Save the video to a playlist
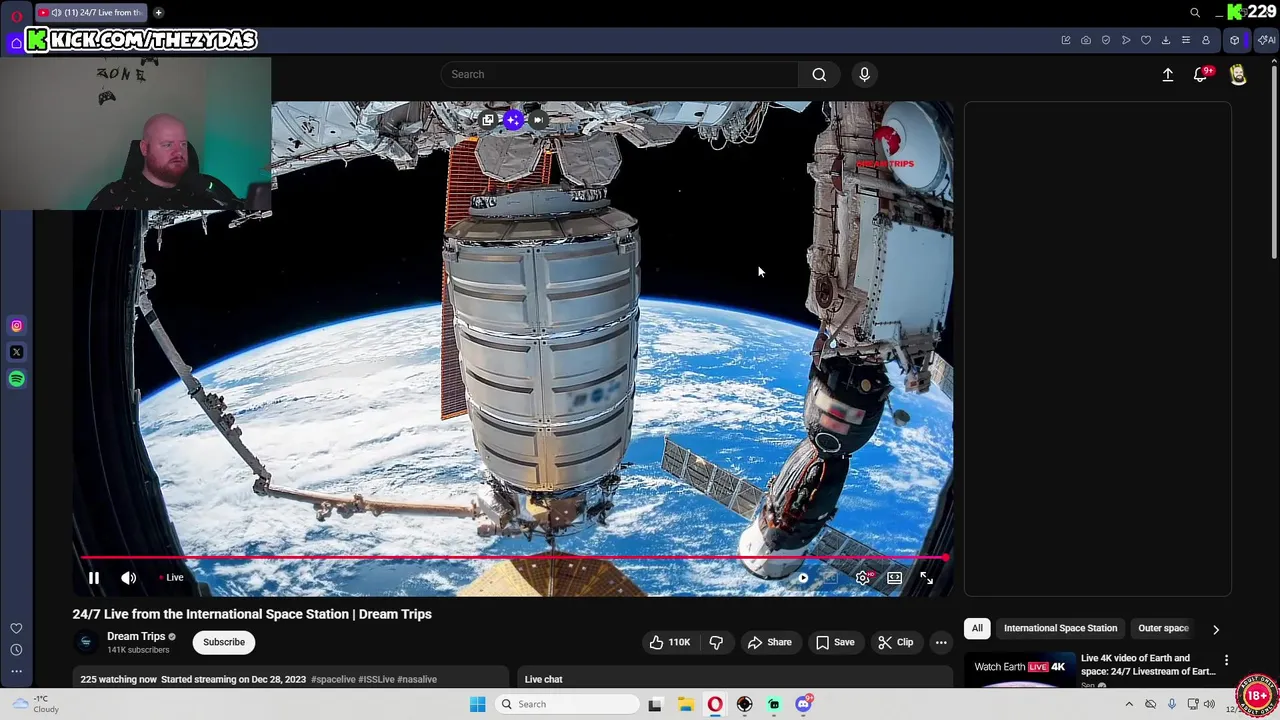Viewport: 1280px width, 720px height. [x=836, y=642]
